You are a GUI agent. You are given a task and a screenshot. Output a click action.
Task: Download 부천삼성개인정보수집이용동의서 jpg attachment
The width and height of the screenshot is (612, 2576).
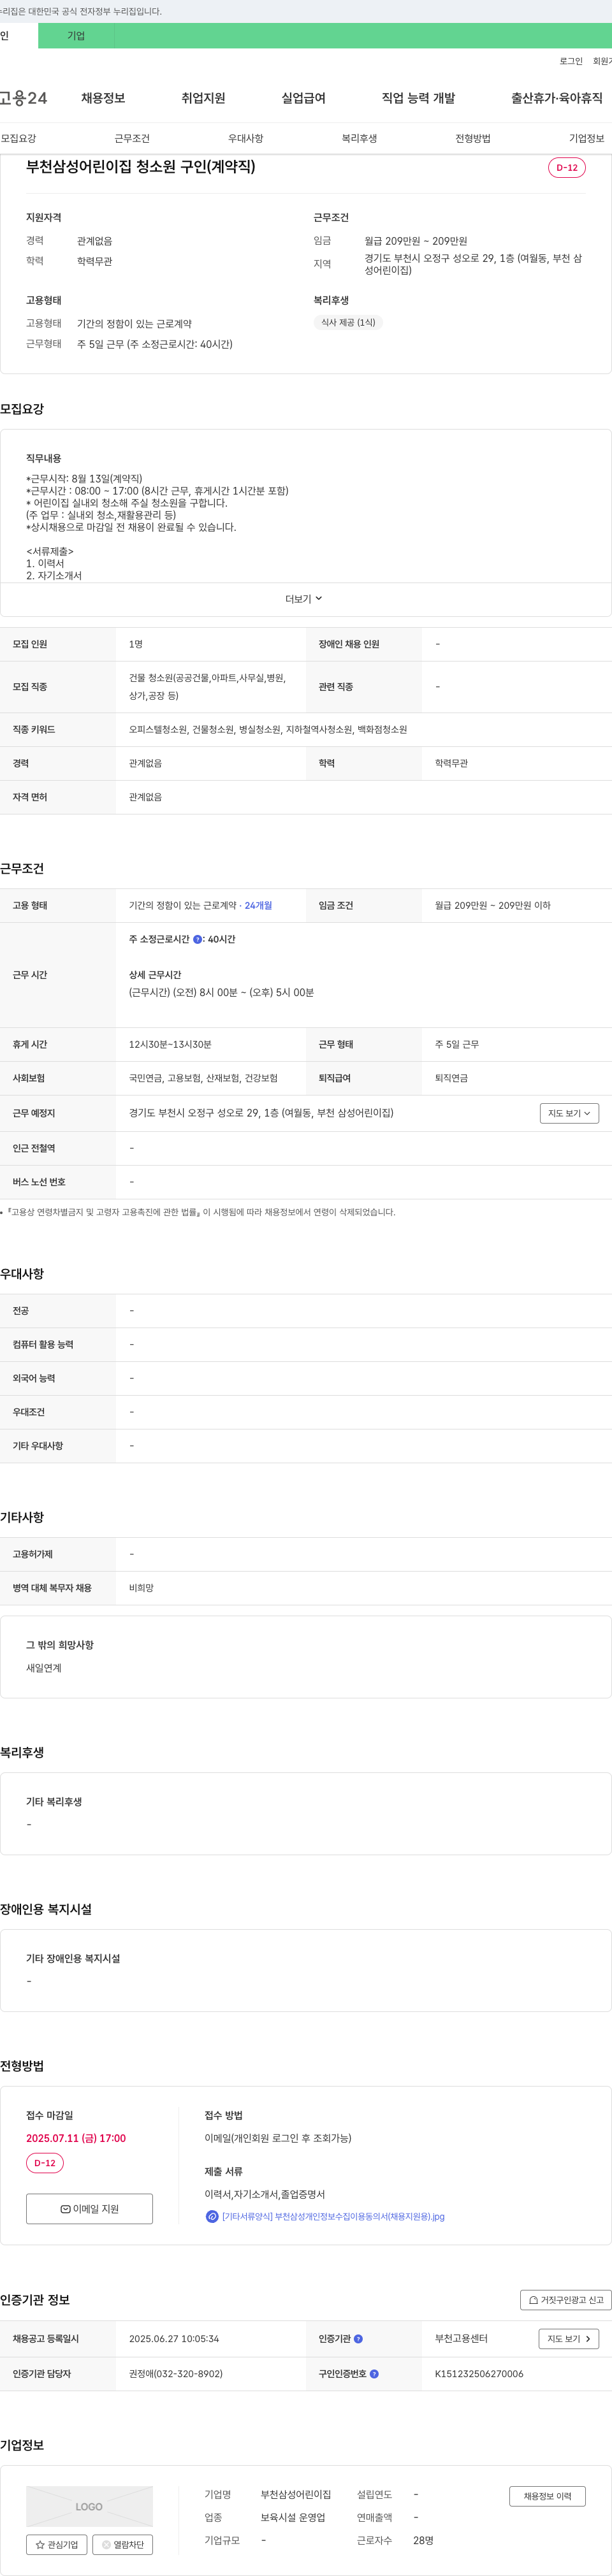pos(333,2217)
